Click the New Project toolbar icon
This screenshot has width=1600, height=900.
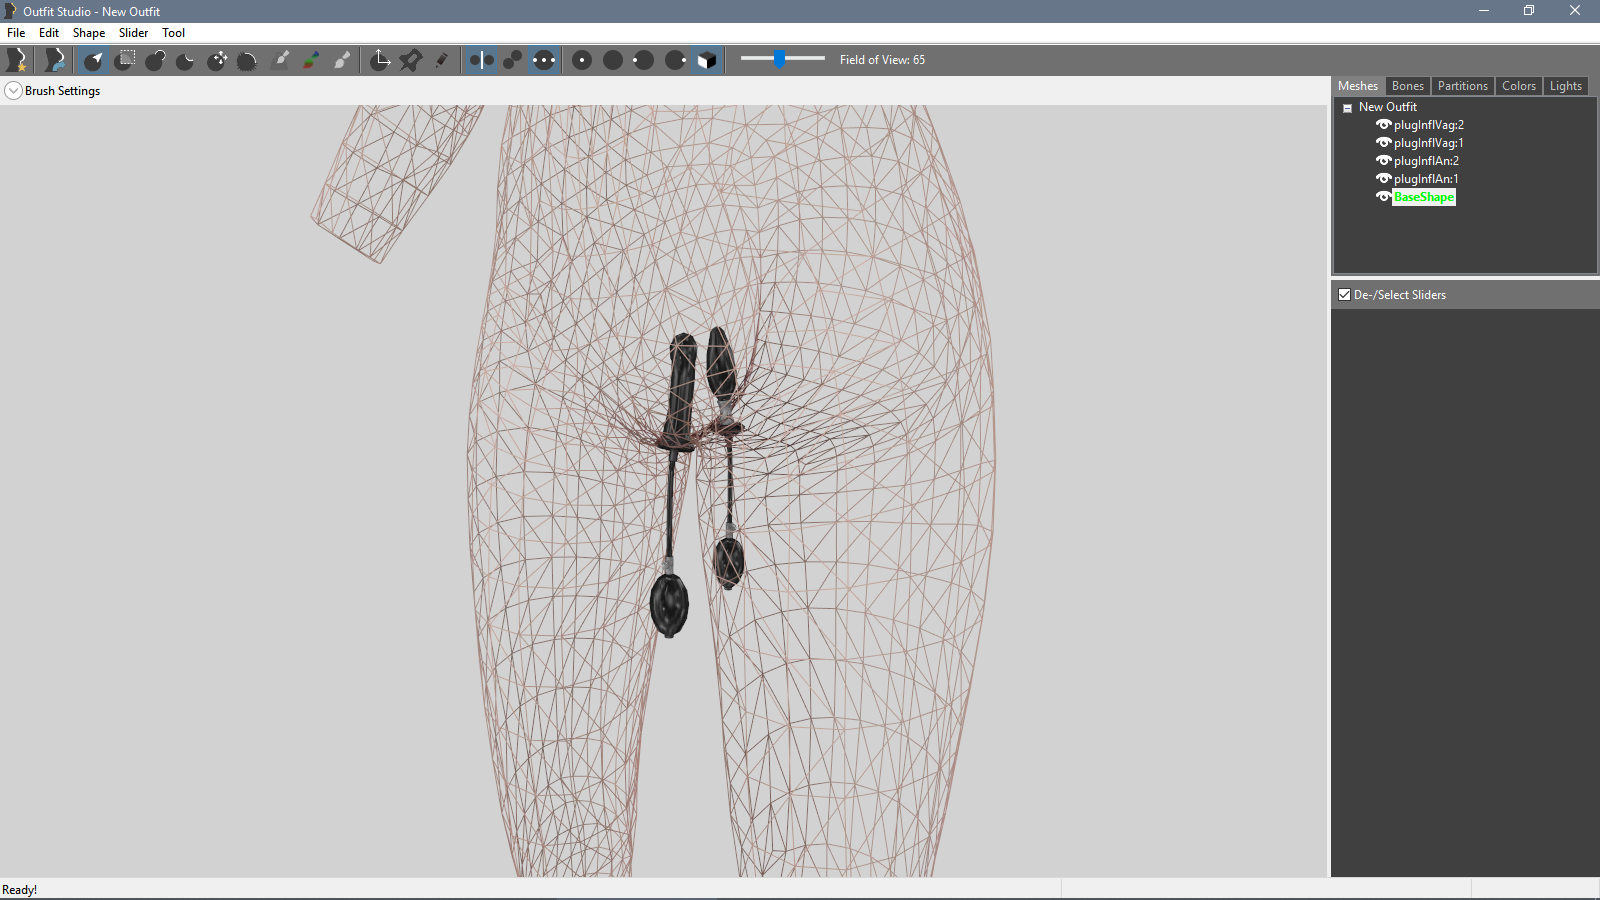(17, 60)
